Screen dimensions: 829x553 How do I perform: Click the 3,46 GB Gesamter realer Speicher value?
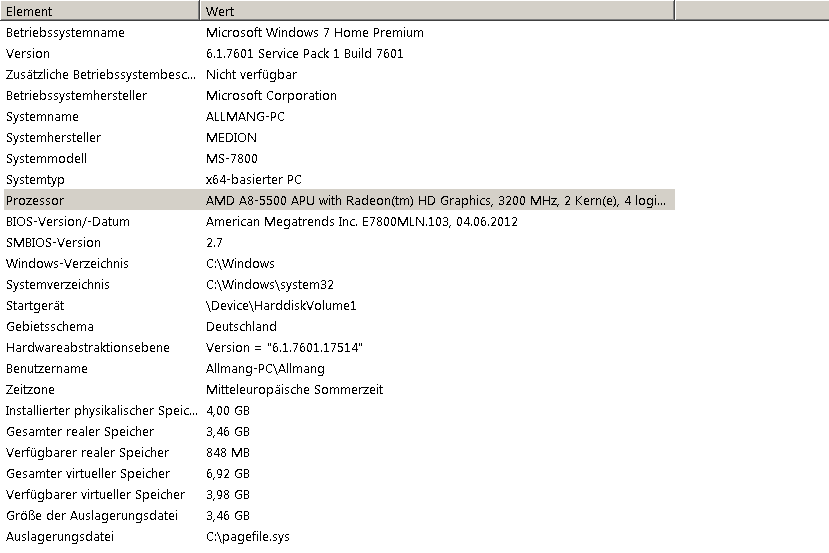point(228,432)
